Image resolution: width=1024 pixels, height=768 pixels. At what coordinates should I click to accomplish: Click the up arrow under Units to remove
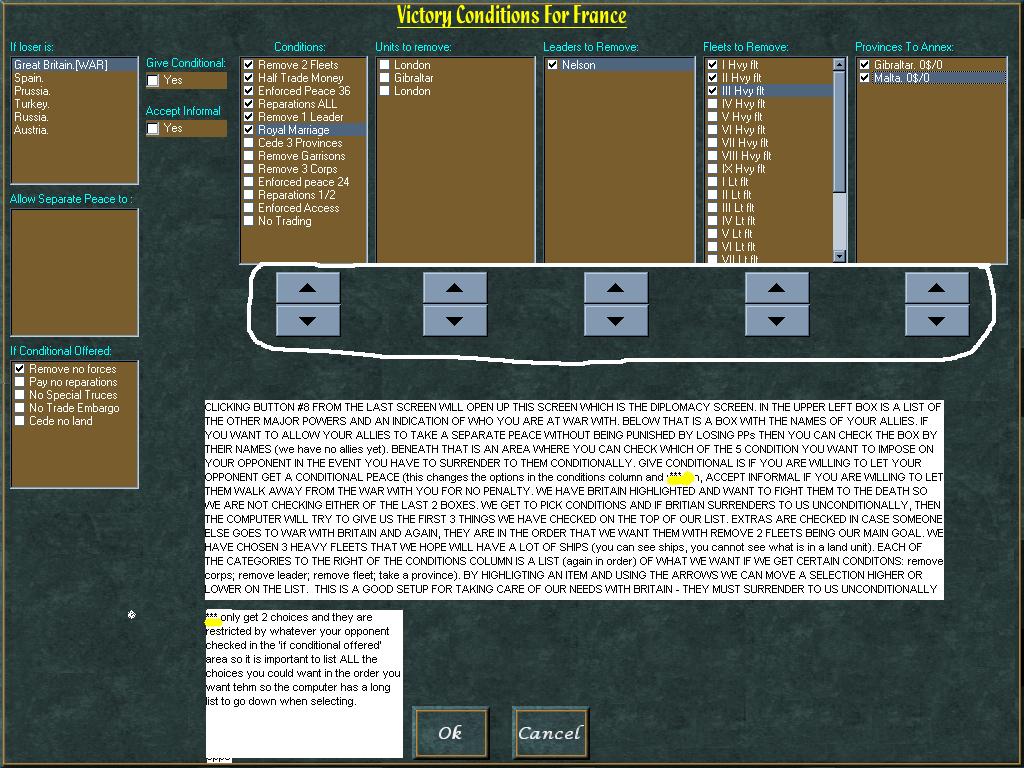pos(455,288)
